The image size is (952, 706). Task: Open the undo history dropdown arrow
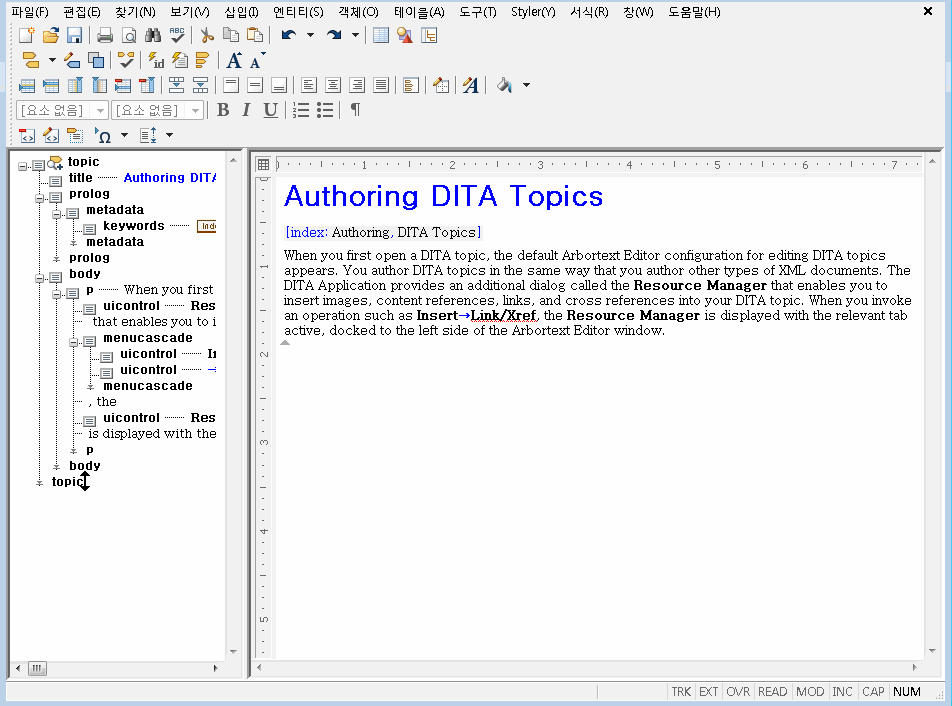tap(310, 35)
